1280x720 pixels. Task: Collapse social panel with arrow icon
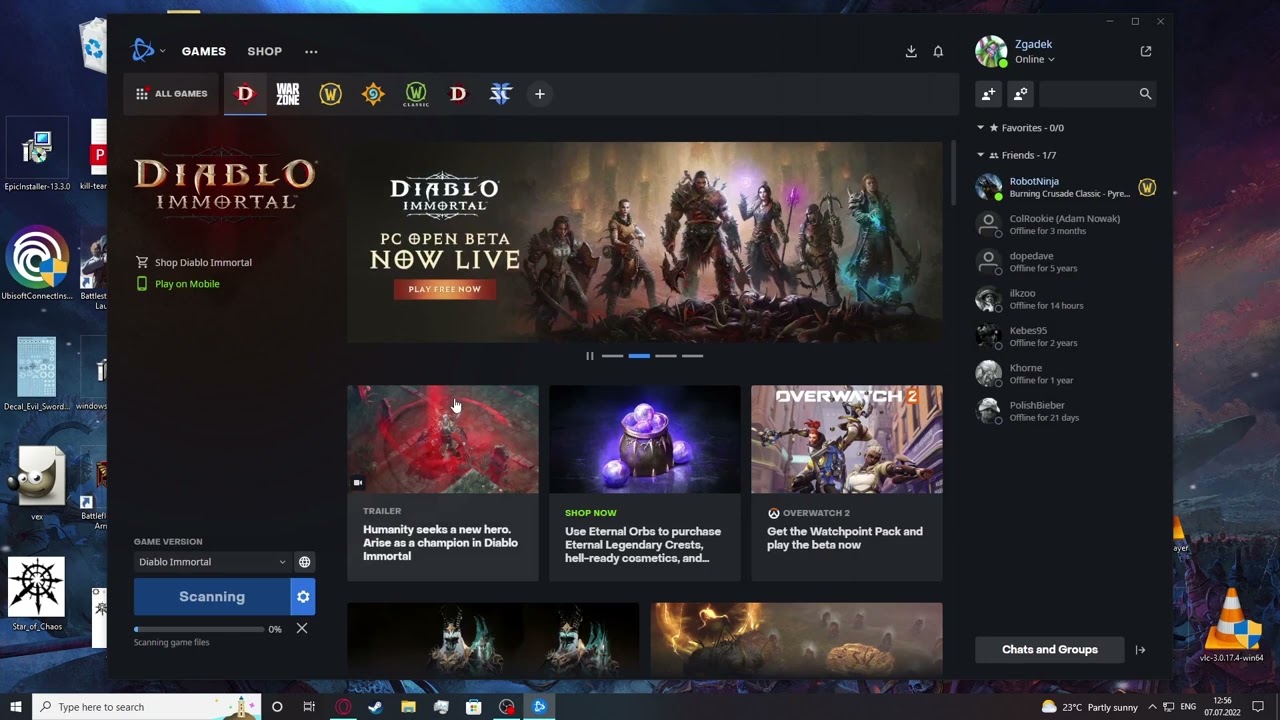(1140, 650)
